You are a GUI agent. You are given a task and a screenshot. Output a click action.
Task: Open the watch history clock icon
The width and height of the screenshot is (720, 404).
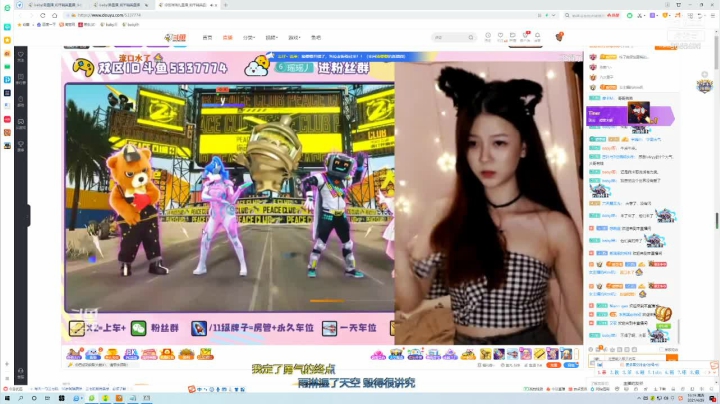pos(488,37)
